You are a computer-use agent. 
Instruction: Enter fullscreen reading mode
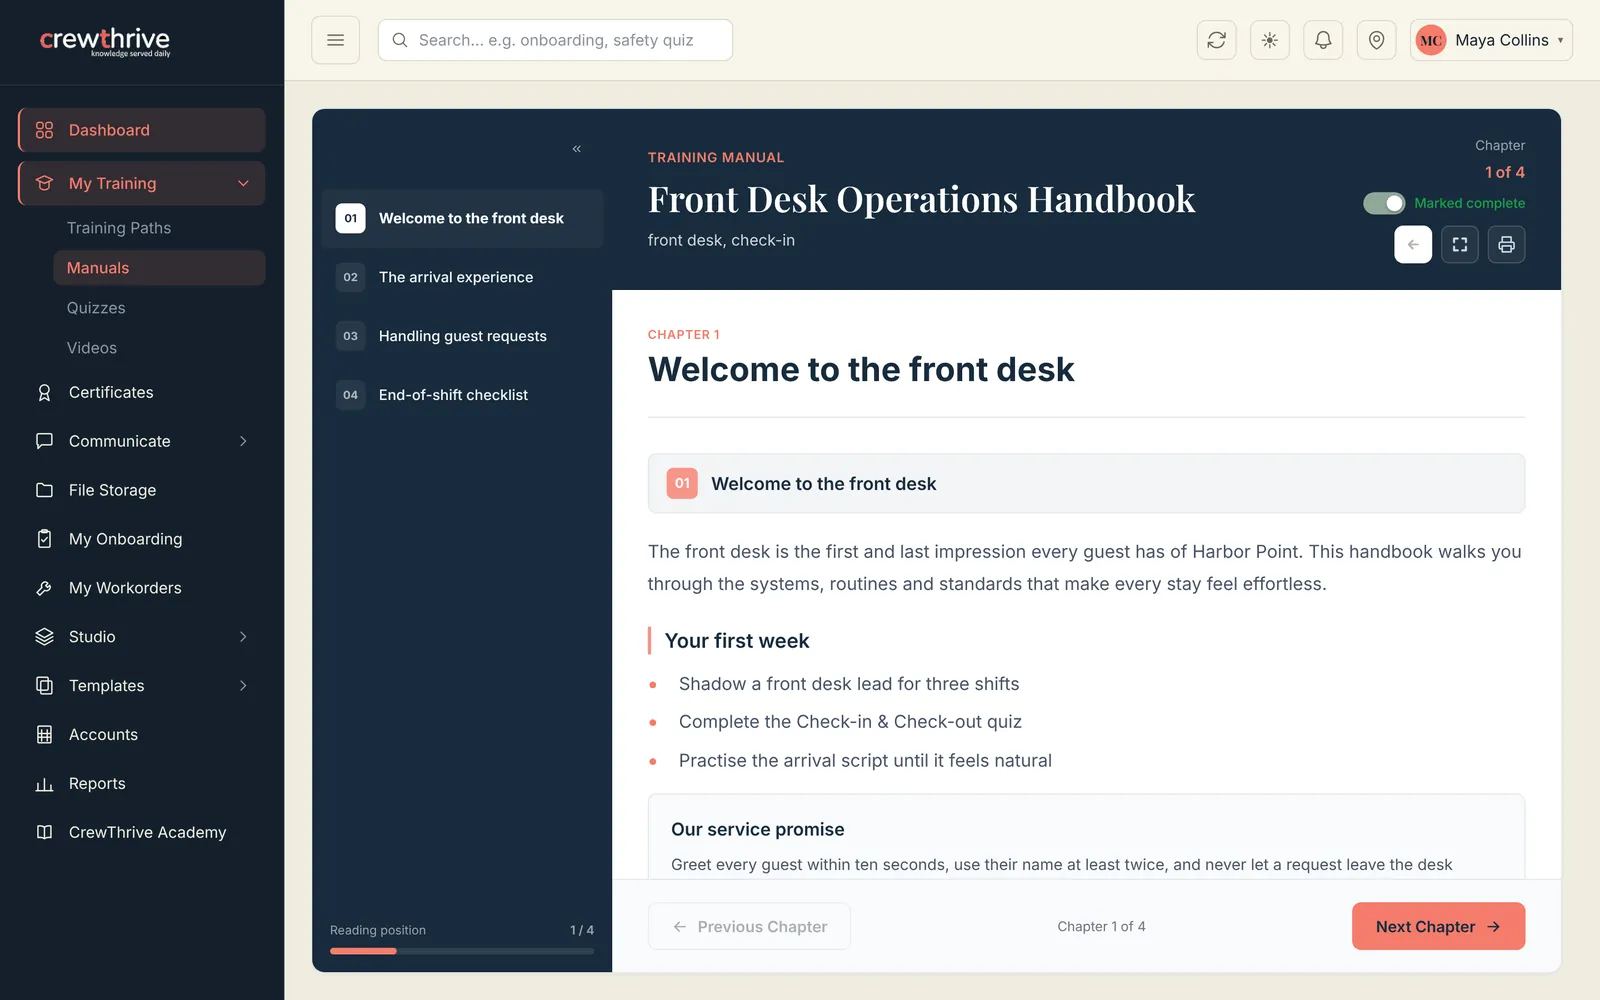tap(1460, 245)
